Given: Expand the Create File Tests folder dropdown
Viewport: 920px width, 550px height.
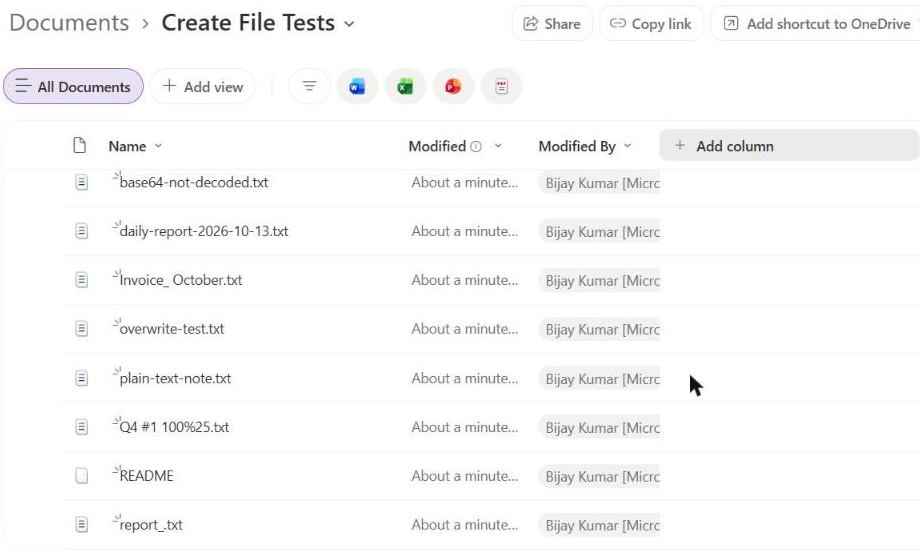Looking at the screenshot, I should 349,24.
